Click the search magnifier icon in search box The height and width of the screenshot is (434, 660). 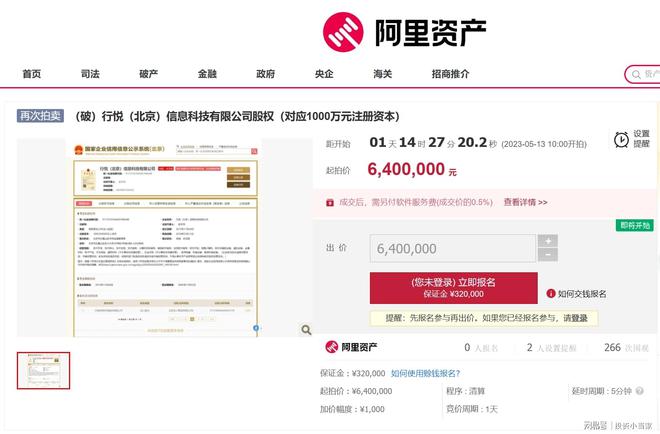click(x=636, y=75)
